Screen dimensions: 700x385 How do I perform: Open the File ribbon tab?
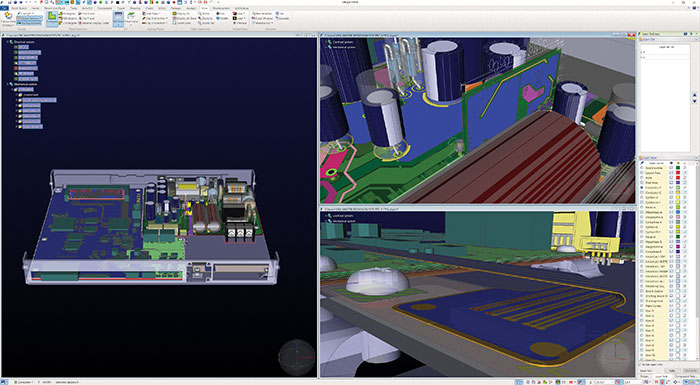(4, 8)
